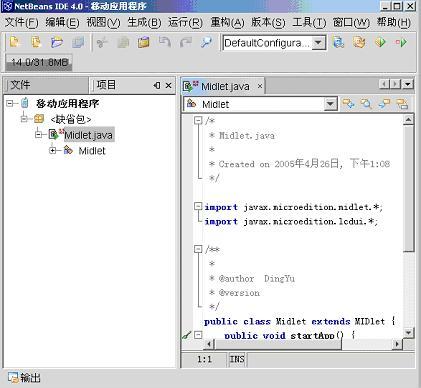Collapse the 移动应用程序 project node

(10, 103)
